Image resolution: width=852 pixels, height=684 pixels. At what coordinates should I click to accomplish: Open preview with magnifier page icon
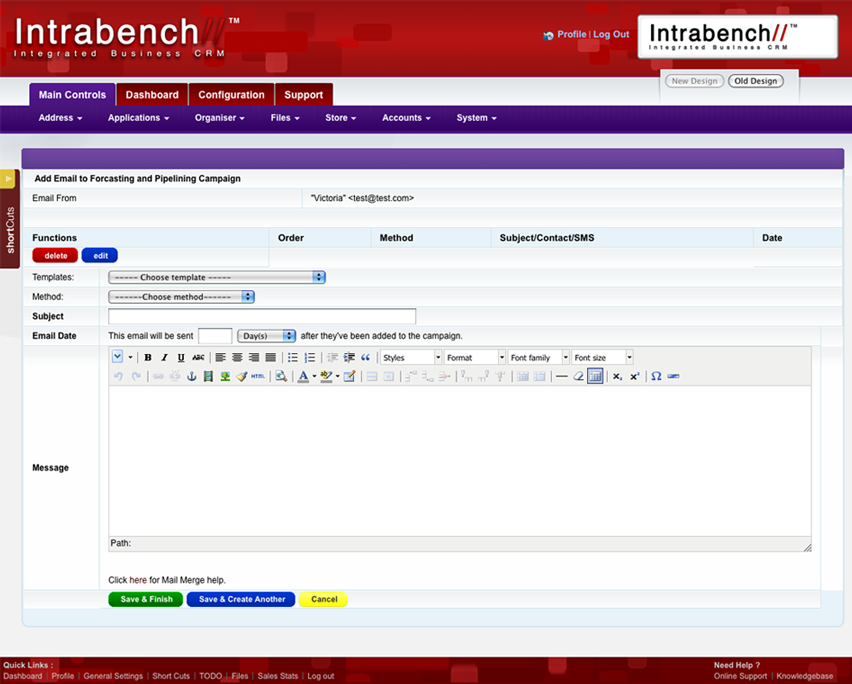[x=281, y=376]
